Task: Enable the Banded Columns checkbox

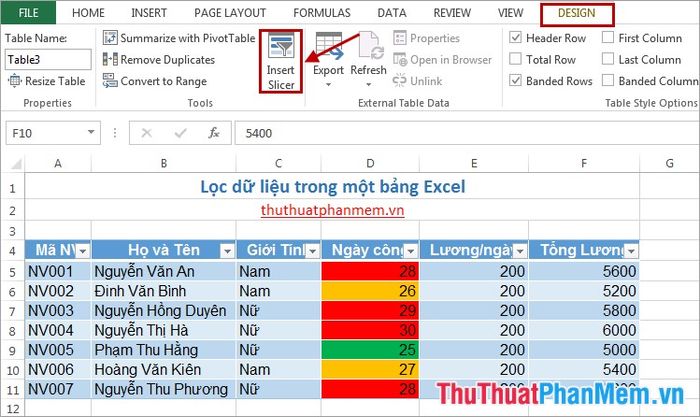Action: point(608,80)
